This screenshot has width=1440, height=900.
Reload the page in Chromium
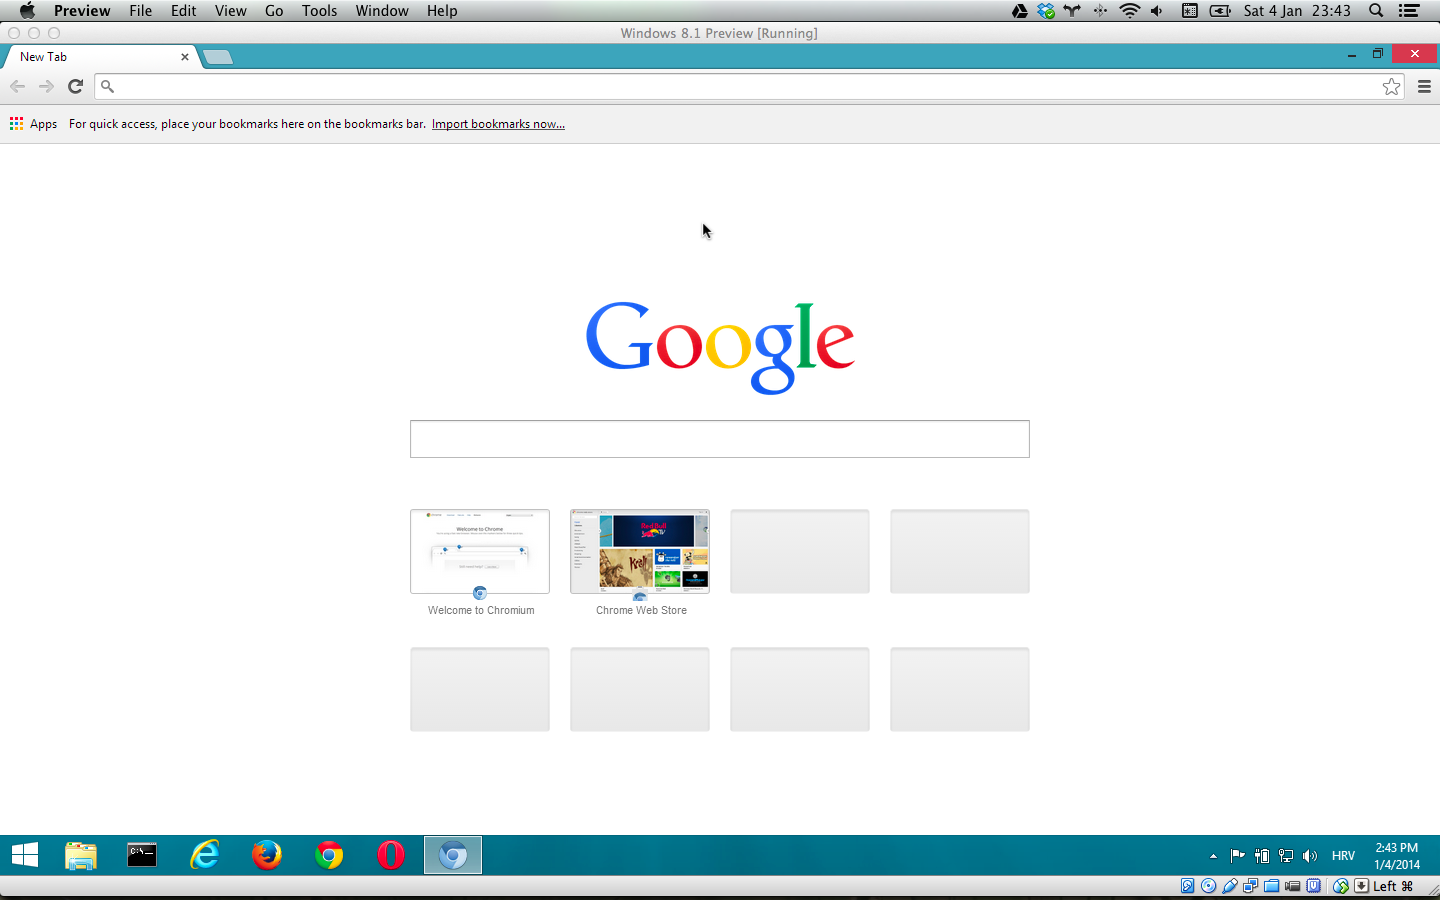pyautogui.click(x=75, y=86)
